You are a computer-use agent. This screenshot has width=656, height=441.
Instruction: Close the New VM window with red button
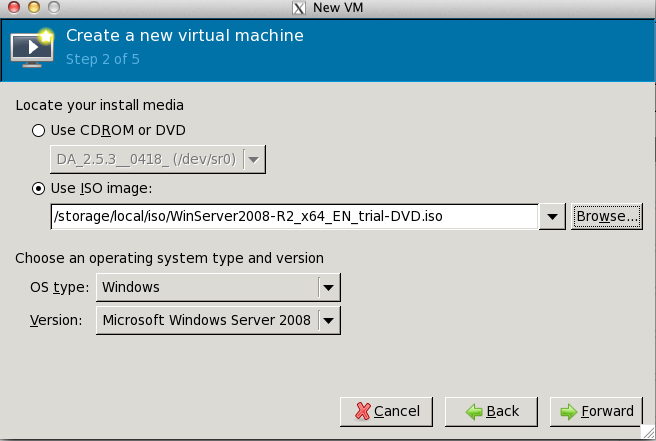14,7
